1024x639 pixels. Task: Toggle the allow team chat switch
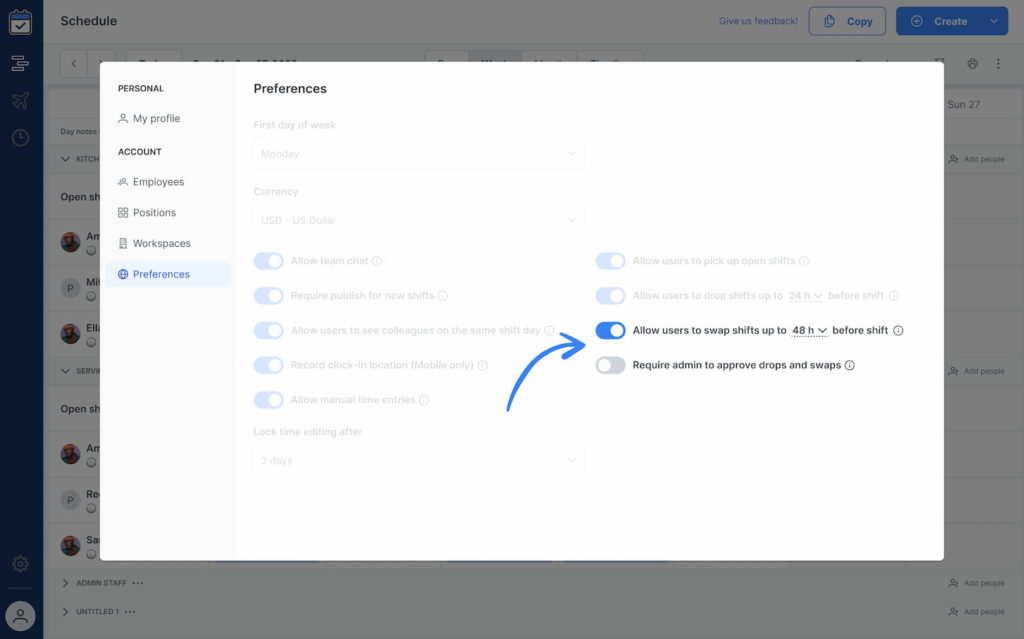pos(269,261)
